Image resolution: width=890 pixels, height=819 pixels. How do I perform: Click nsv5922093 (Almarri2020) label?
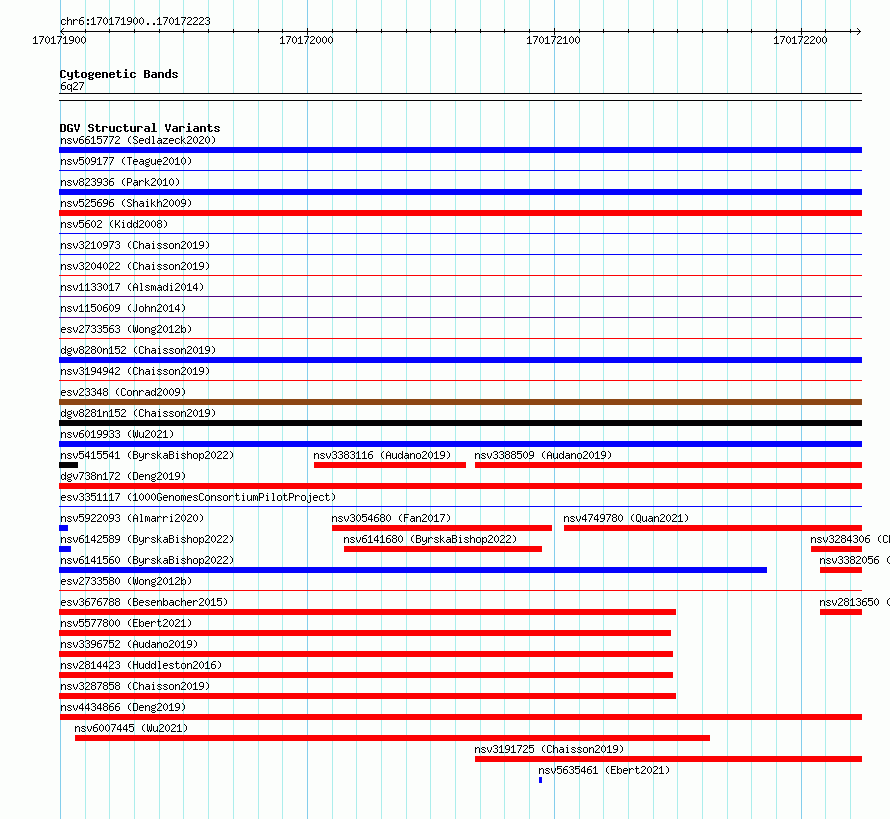pos(132,518)
